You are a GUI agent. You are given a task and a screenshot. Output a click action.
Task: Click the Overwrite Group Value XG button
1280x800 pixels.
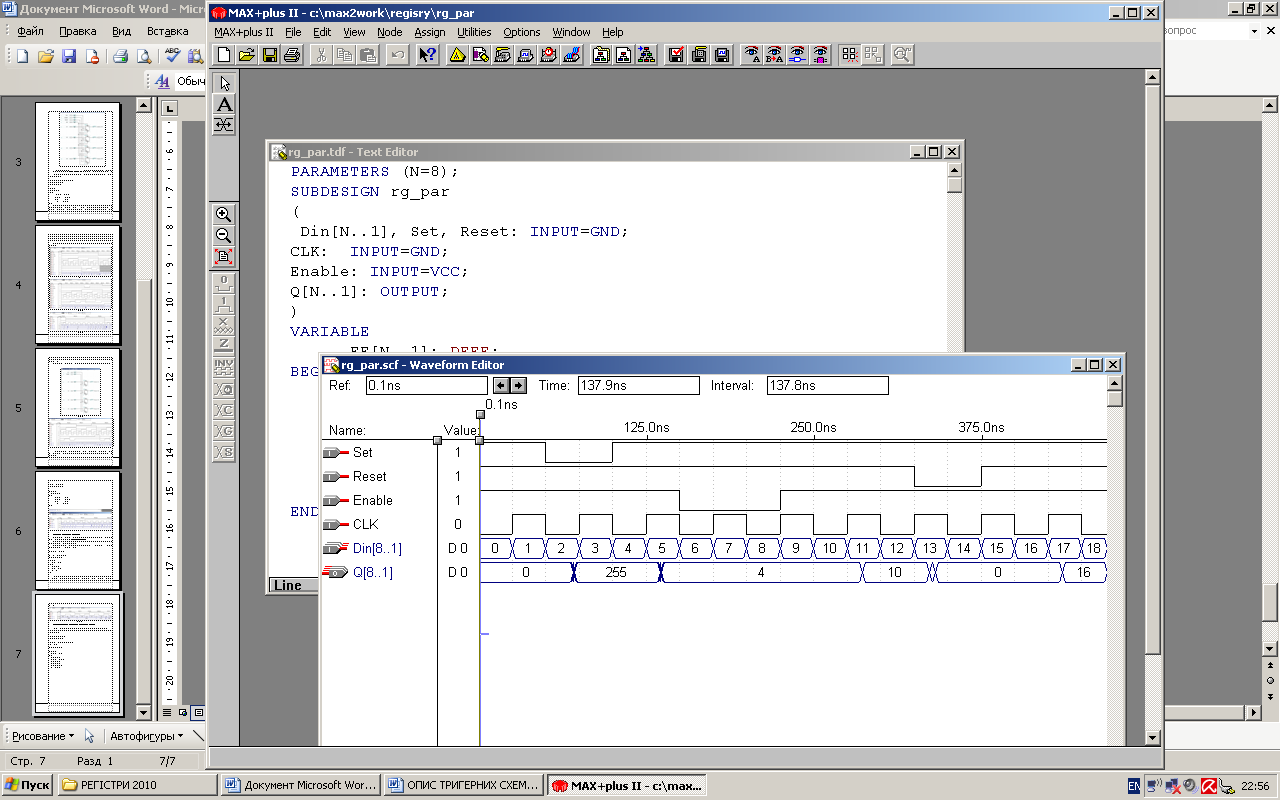(224, 430)
